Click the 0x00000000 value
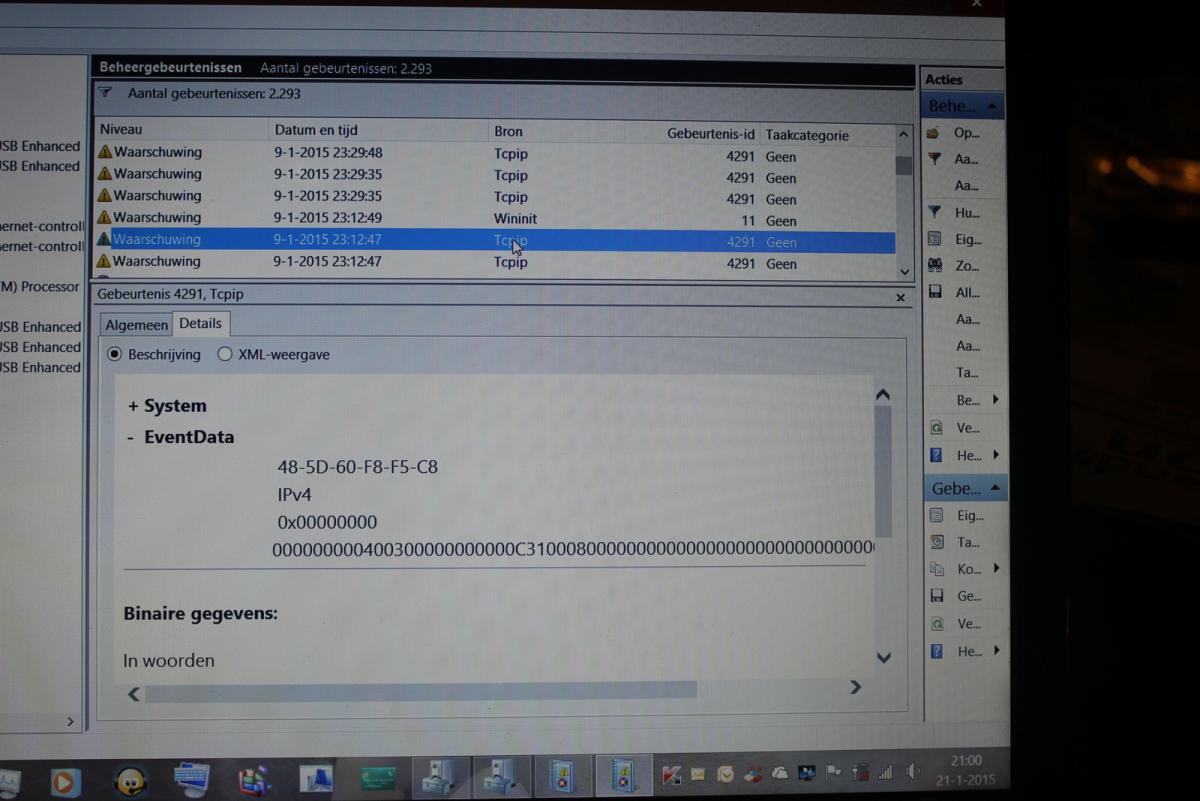This screenshot has width=1200, height=801. point(327,522)
